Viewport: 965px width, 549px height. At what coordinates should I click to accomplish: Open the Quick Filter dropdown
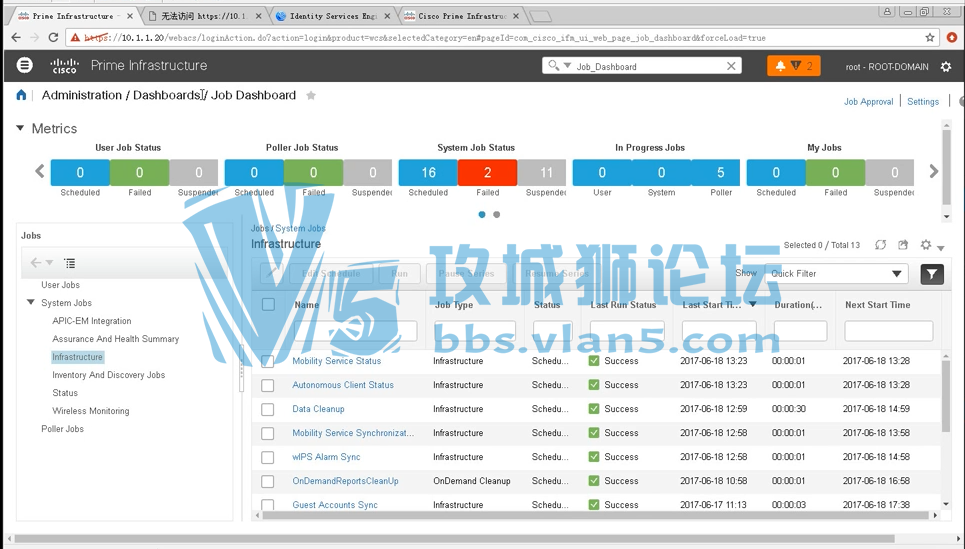(837, 274)
